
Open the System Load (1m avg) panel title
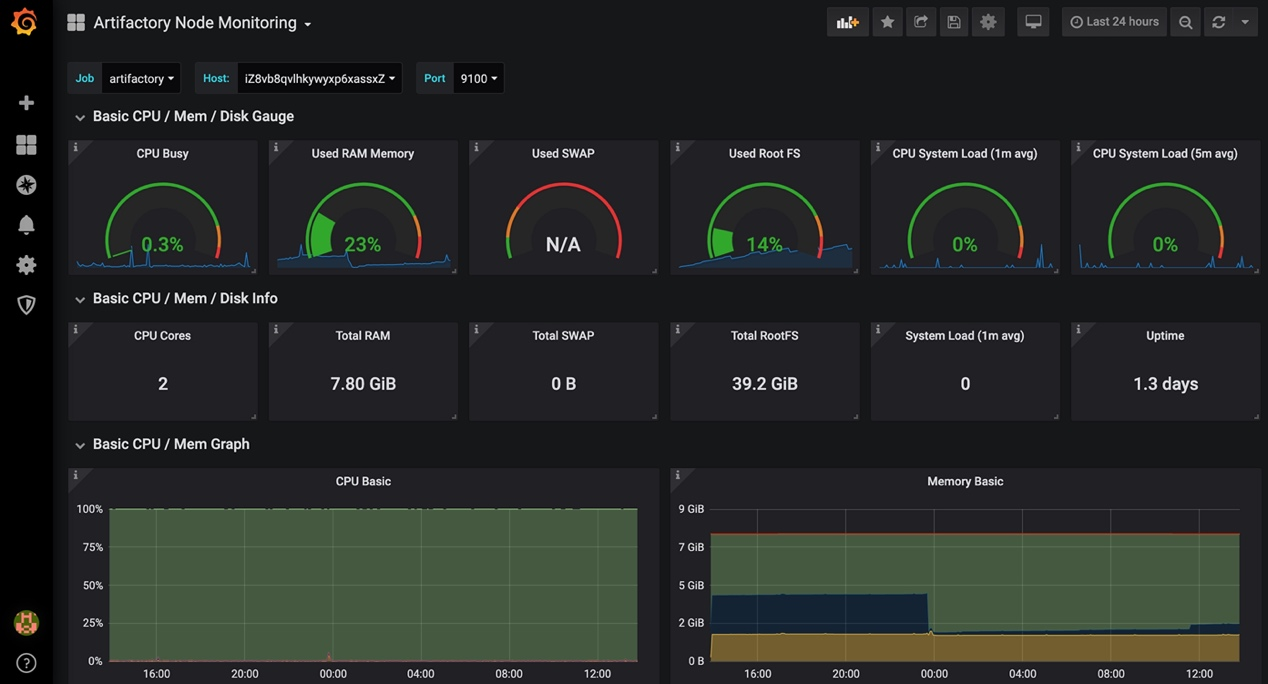964,335
